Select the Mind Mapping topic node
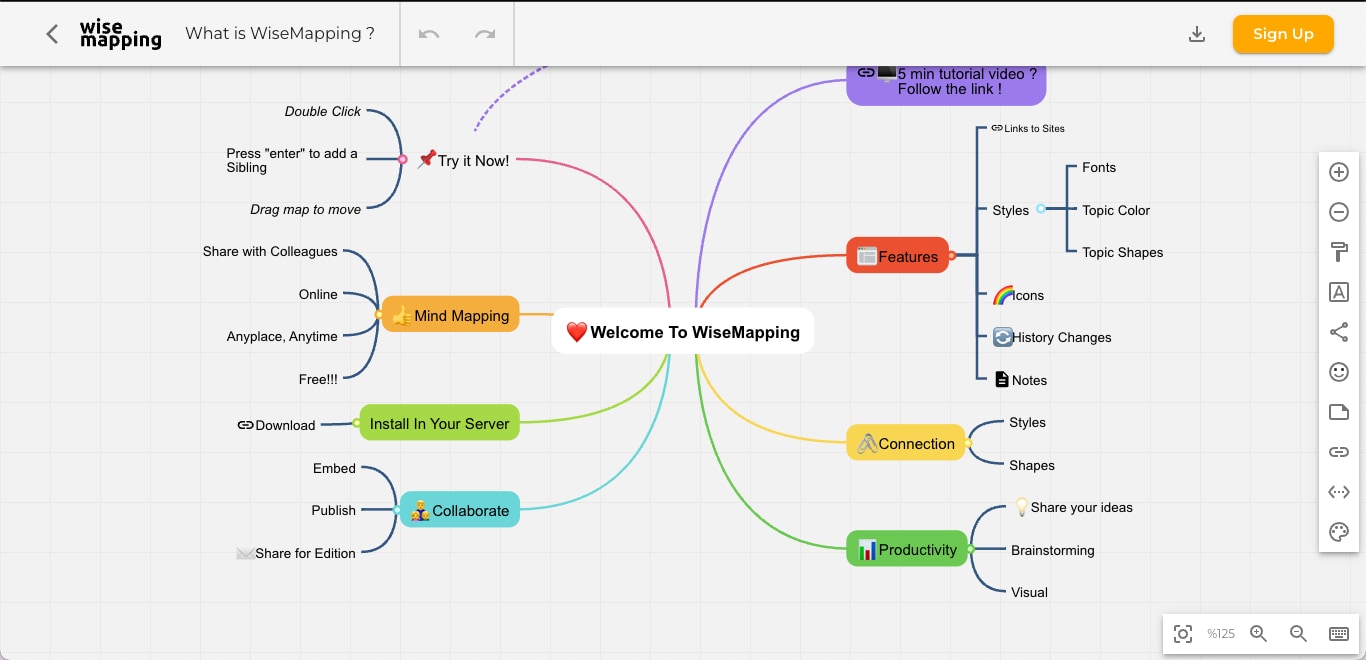Image resolution: width=1366 pixels, height=660 pixels. (450, 315)
